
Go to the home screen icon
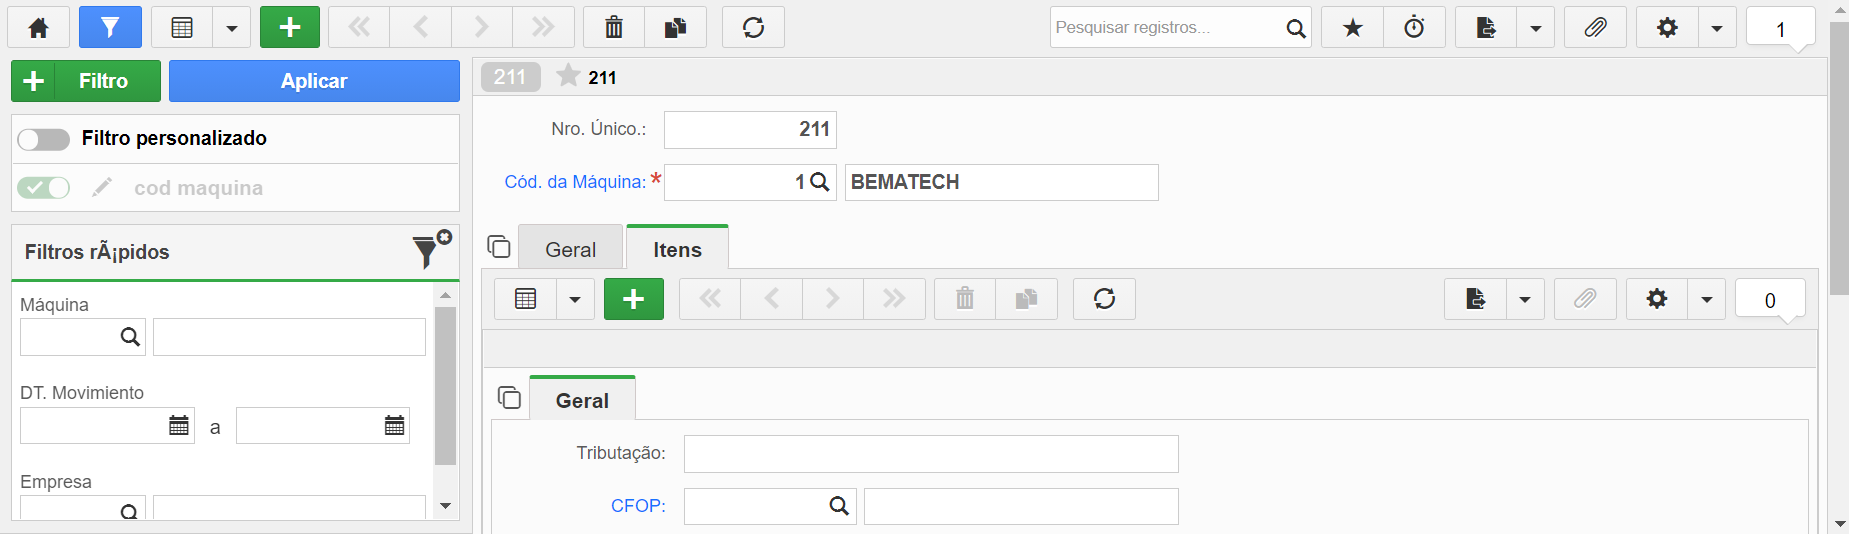(x=39, y=28)
